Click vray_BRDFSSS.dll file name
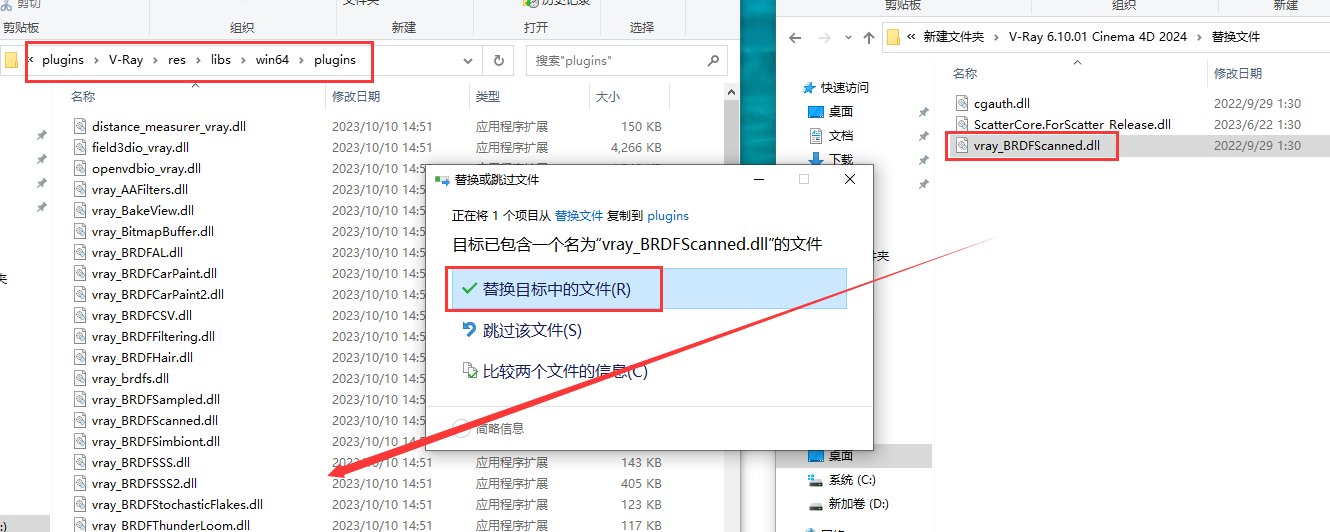The height and width of the screenshot is (532, 1330). click(x=141, y=462)
